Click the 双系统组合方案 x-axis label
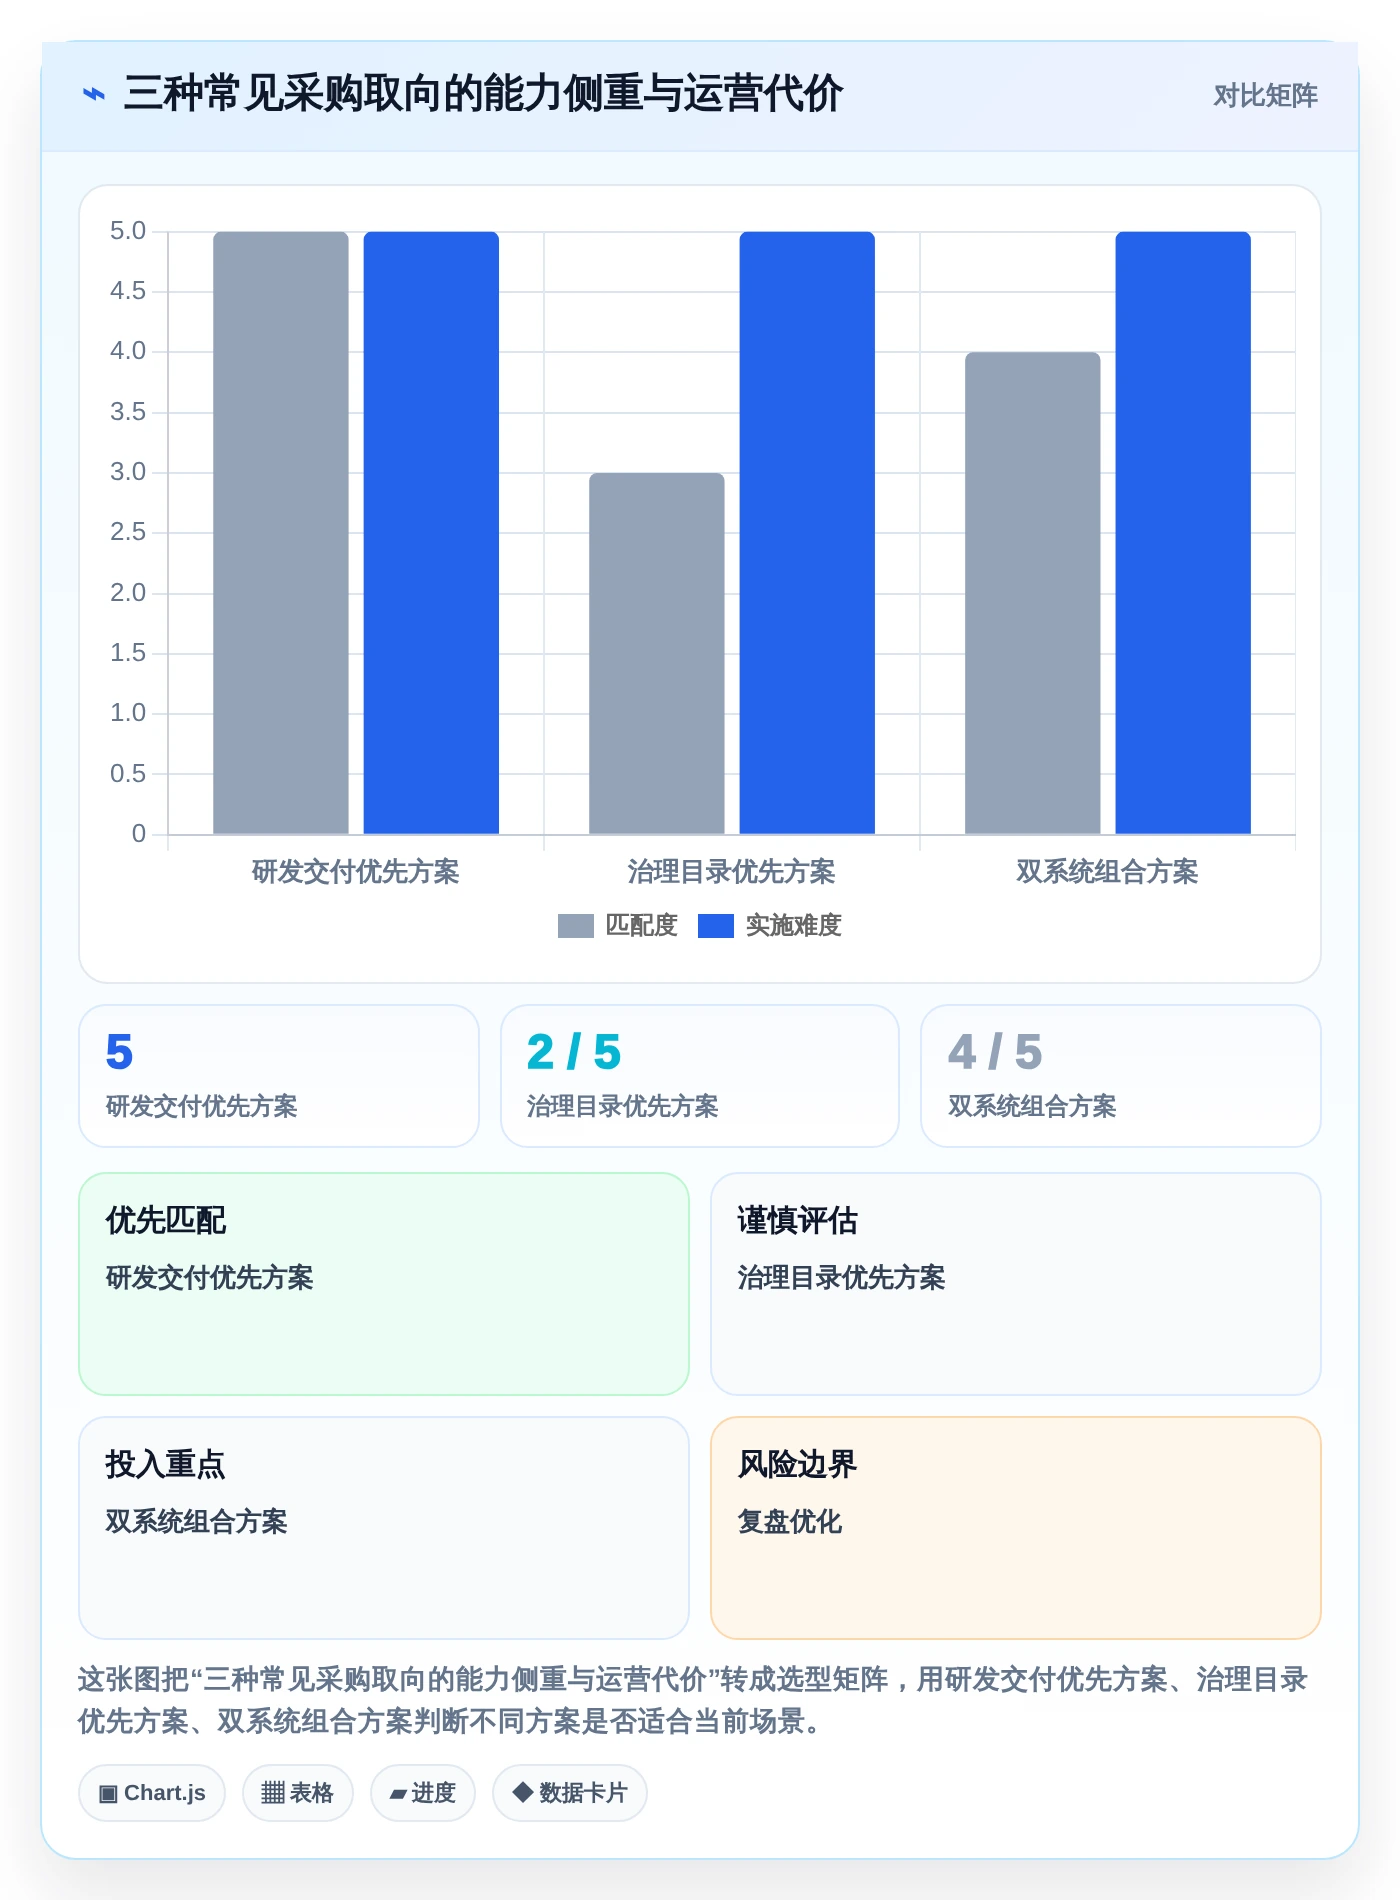This screenshot has width=1400, height=1900. [x=1107, y=872]
